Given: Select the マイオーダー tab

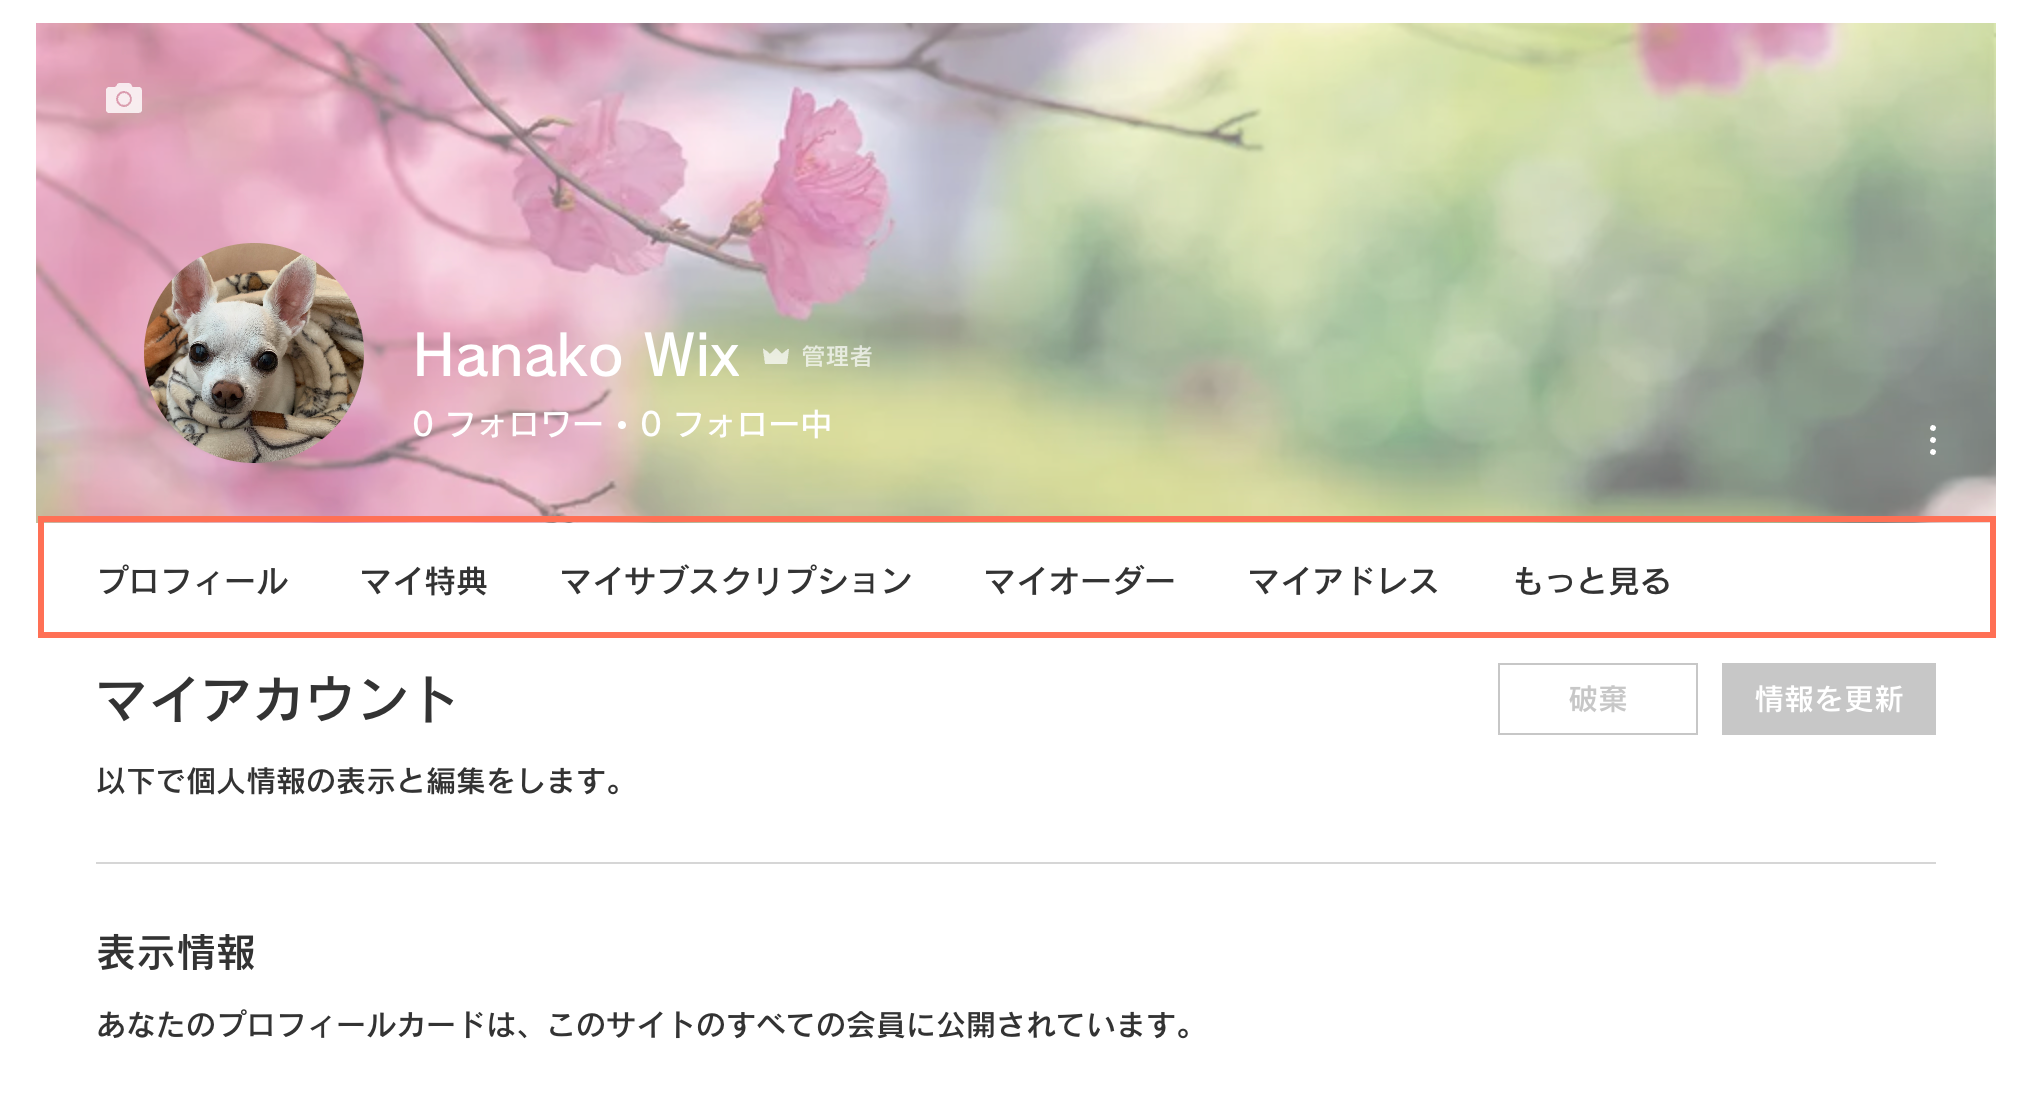Looking at the screenshot, I should coord(1080,581).
